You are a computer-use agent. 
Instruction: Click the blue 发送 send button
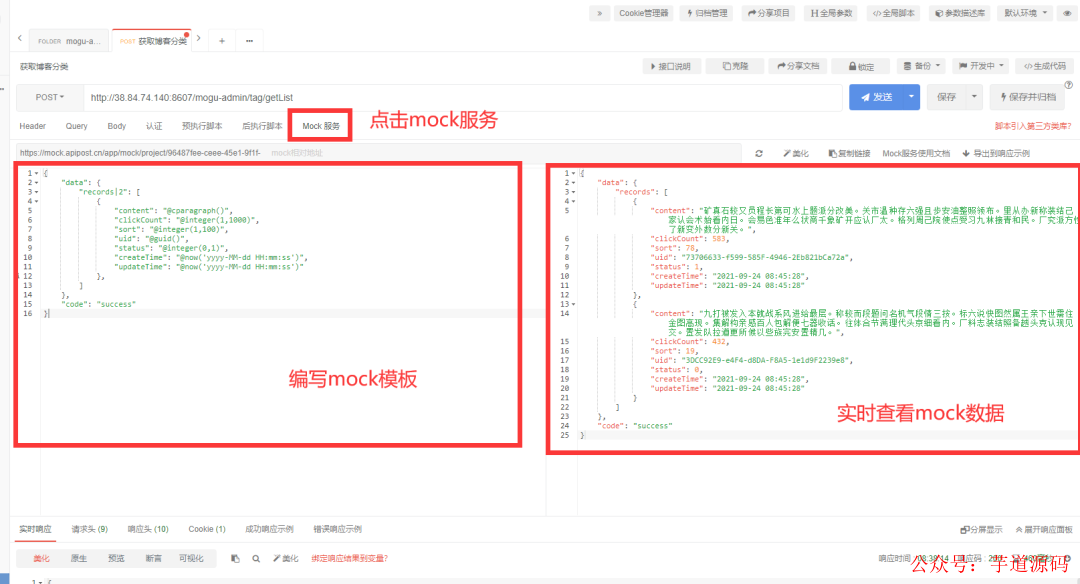[x=875, y=98]
